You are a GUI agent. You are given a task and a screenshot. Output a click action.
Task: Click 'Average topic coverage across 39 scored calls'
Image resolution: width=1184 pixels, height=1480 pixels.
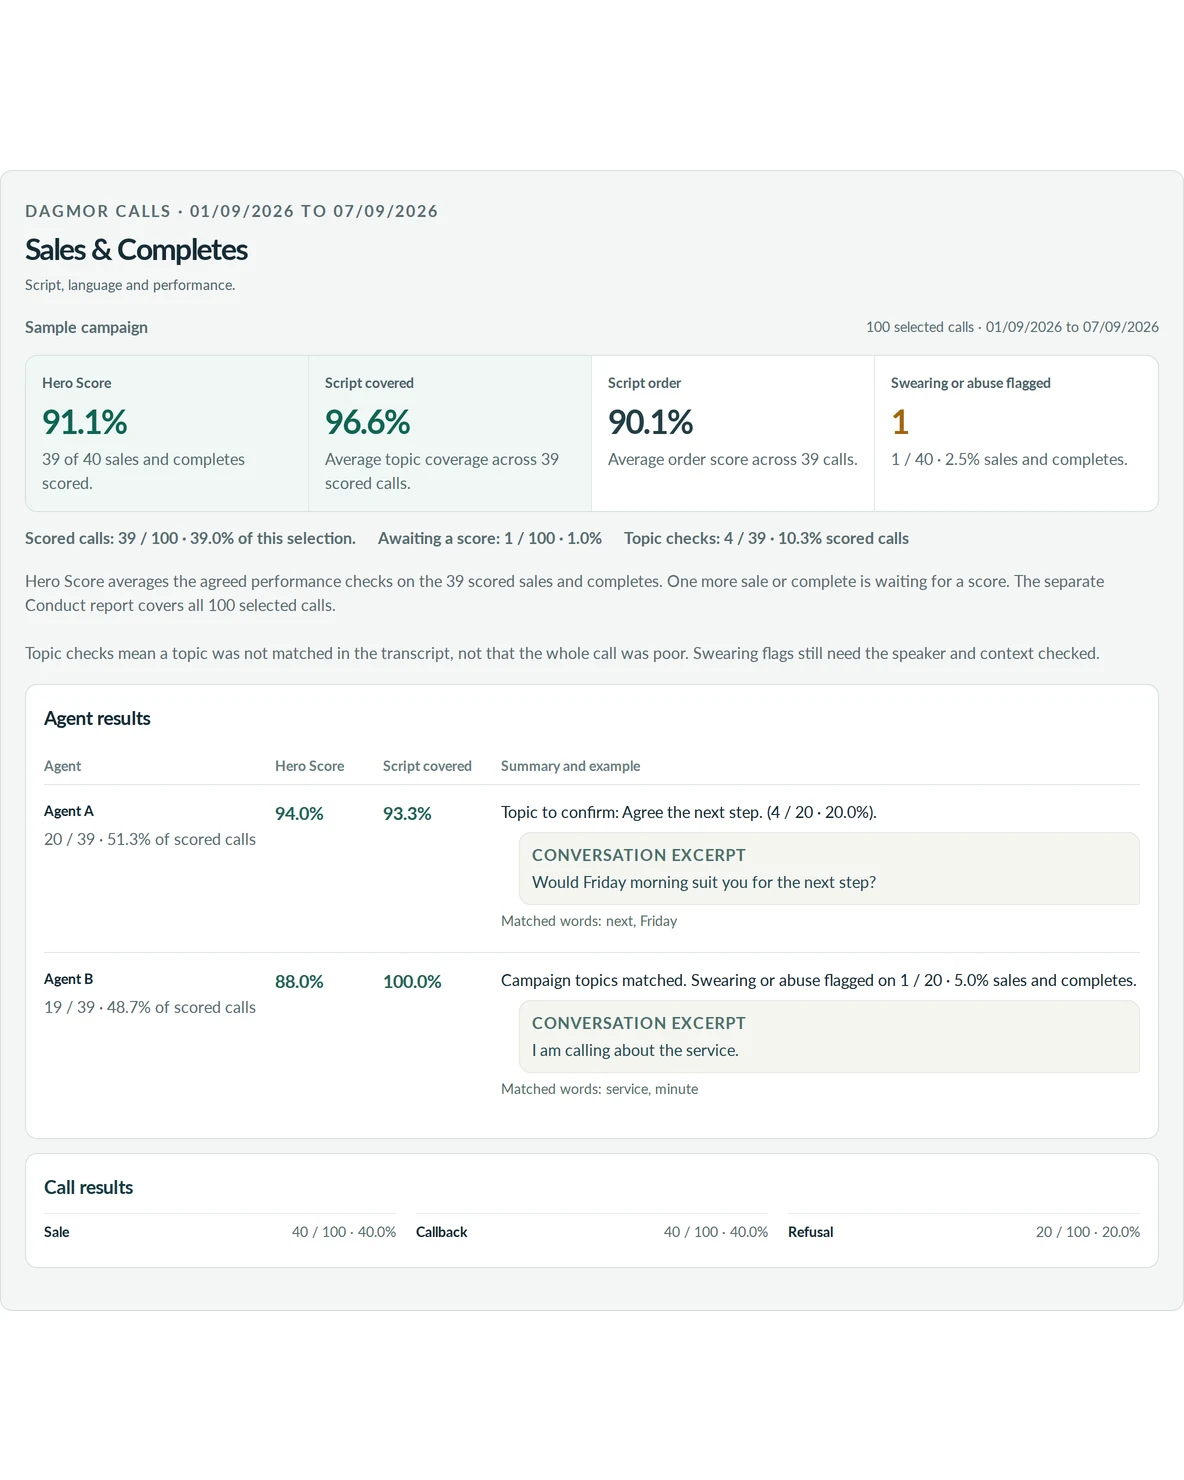(x=441, y=471)
